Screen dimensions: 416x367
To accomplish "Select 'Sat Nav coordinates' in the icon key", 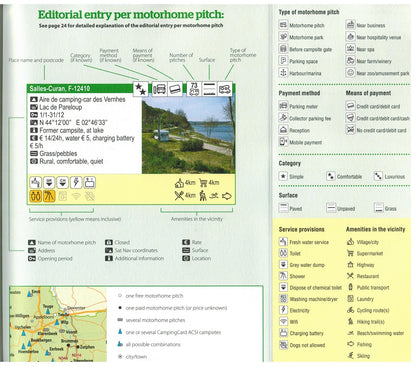I will point(136,250).
